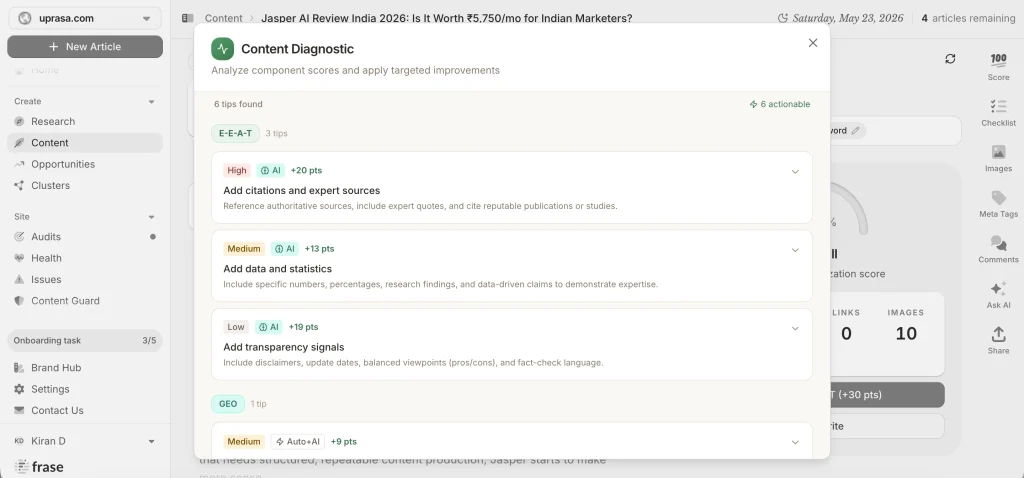Open Content Guard in the sidebar
1024x478 pixels.
pos(65,301)
